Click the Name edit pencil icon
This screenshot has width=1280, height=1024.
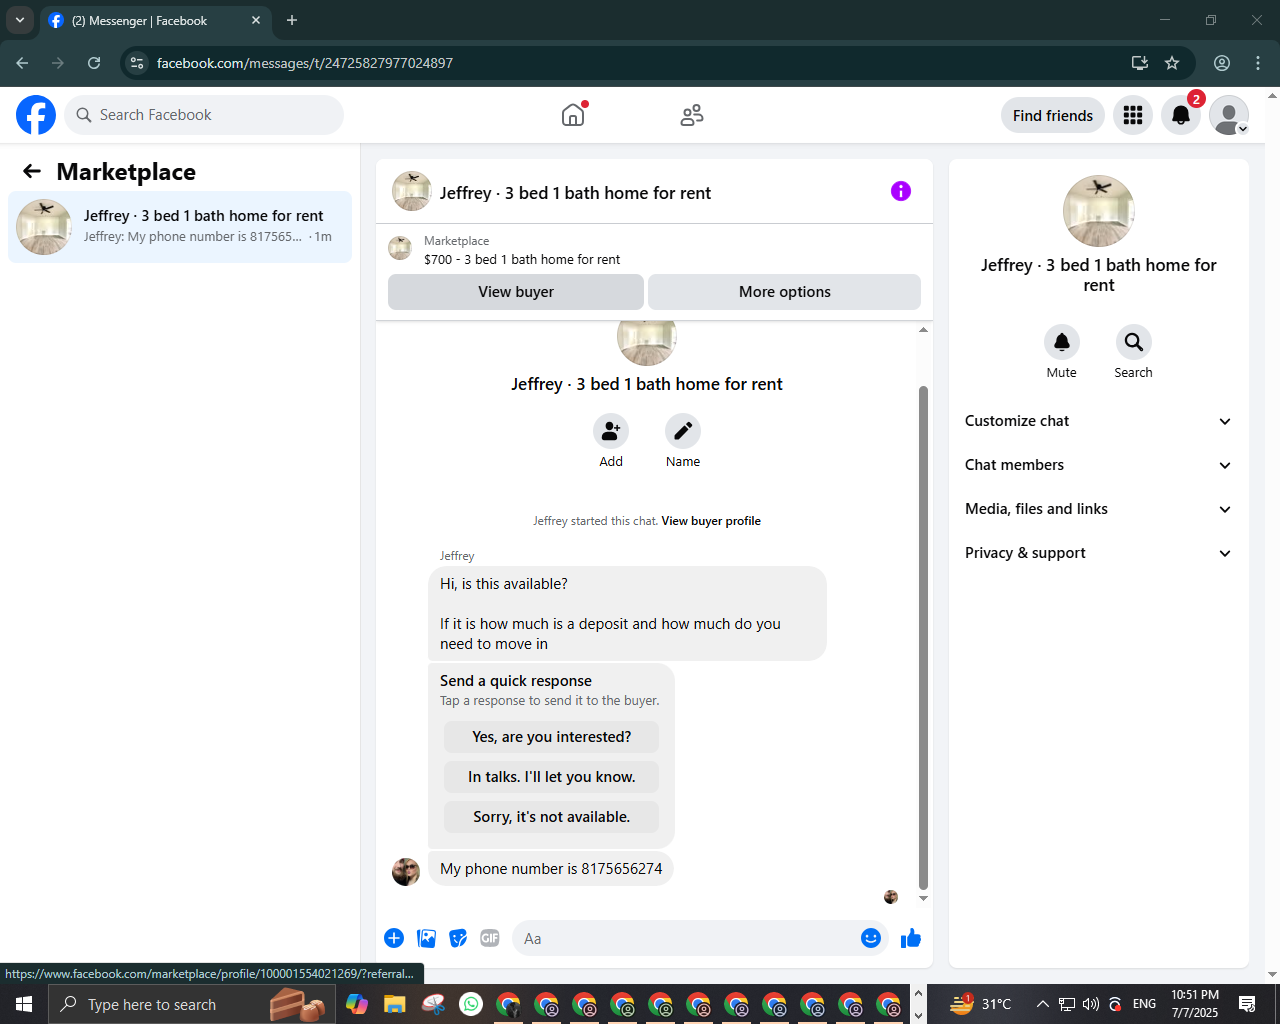tap(683, 431)
